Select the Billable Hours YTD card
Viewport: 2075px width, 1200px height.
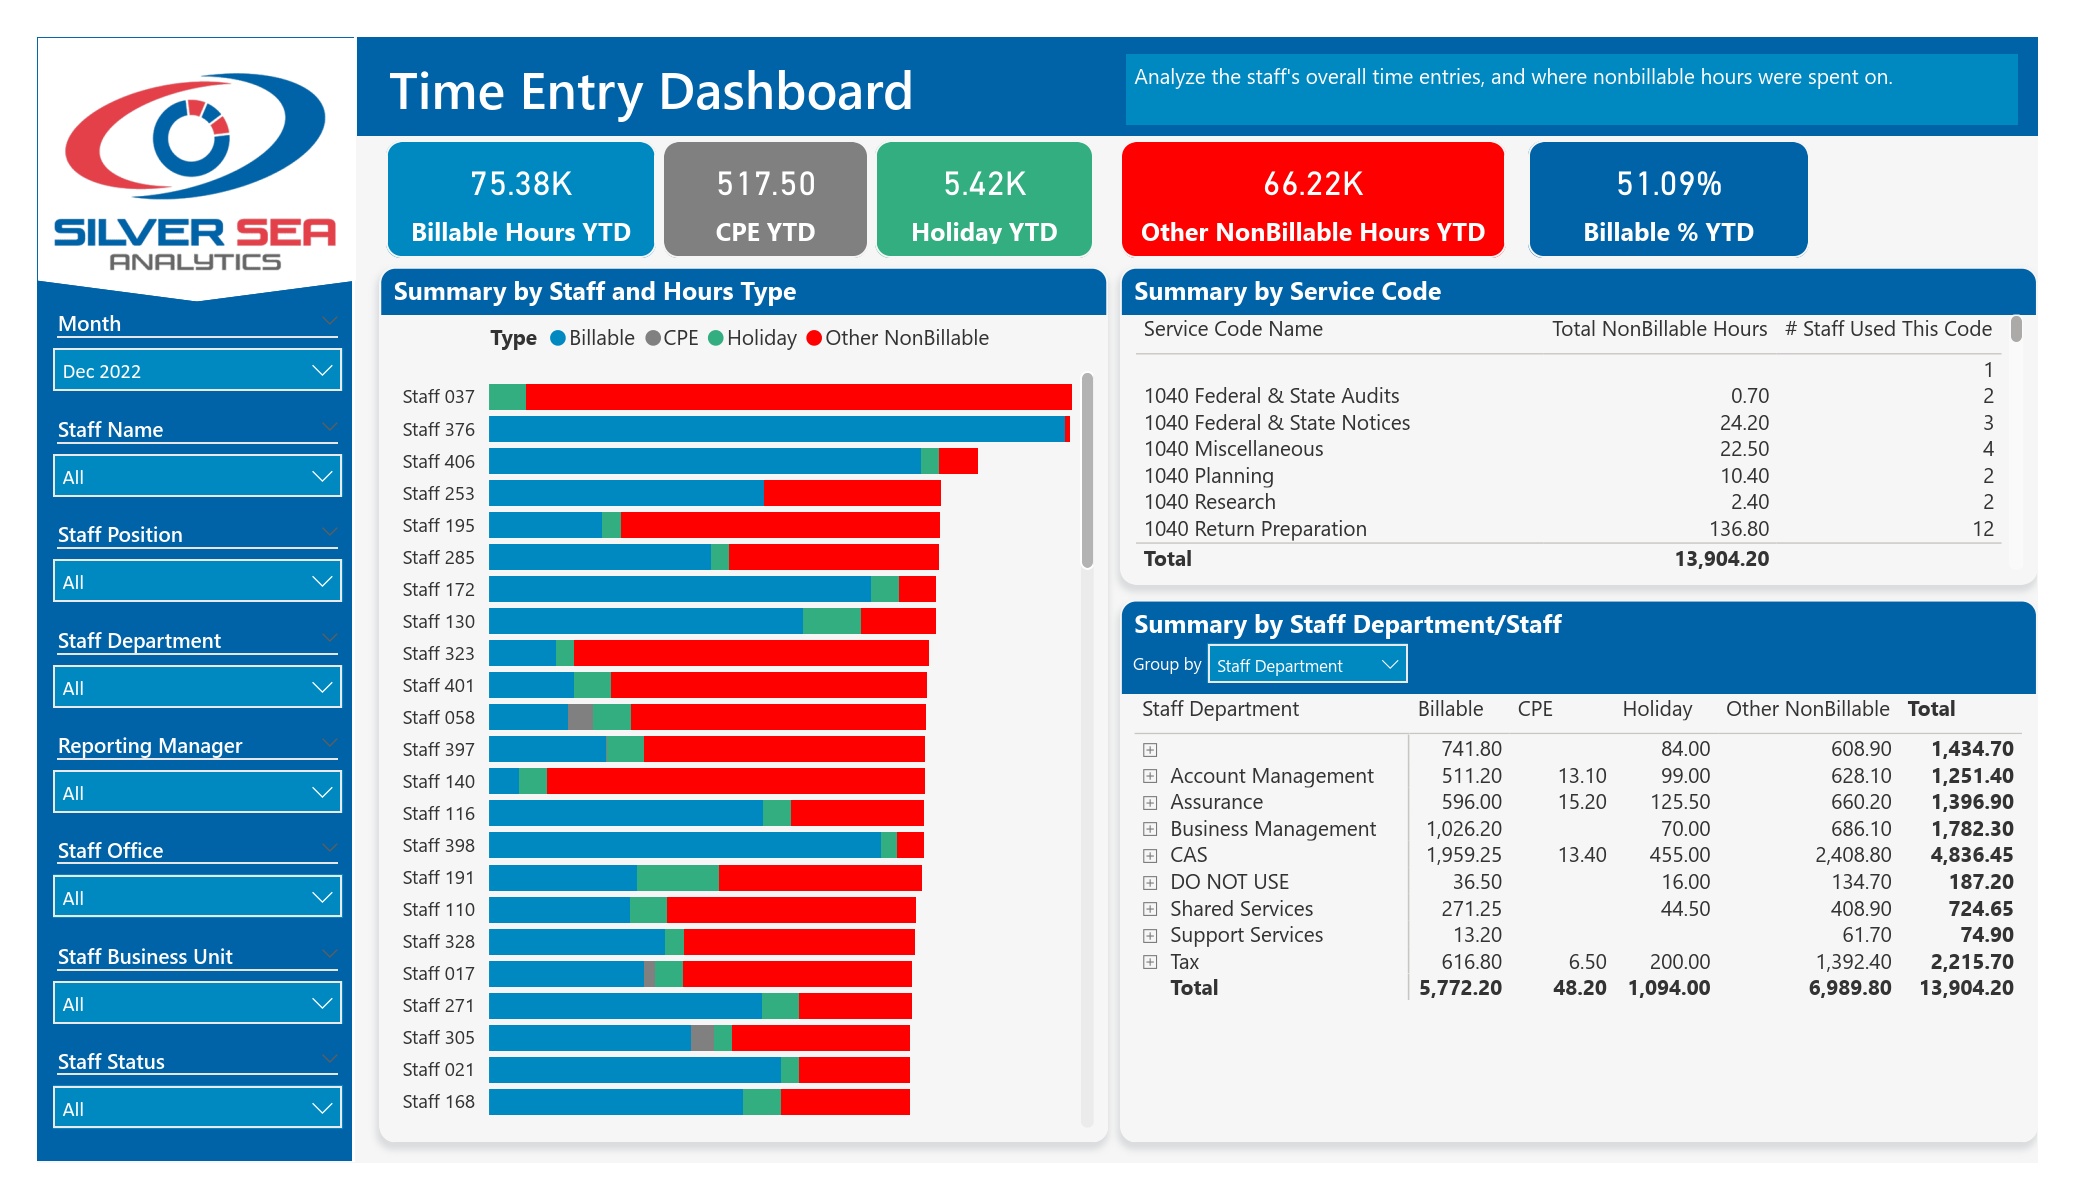pos(521,199)
